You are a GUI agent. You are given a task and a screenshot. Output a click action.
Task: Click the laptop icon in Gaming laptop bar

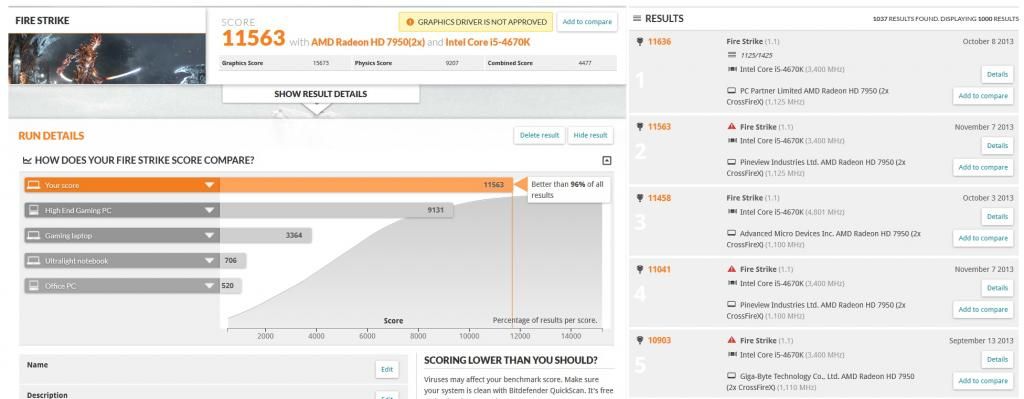point(34,235)
